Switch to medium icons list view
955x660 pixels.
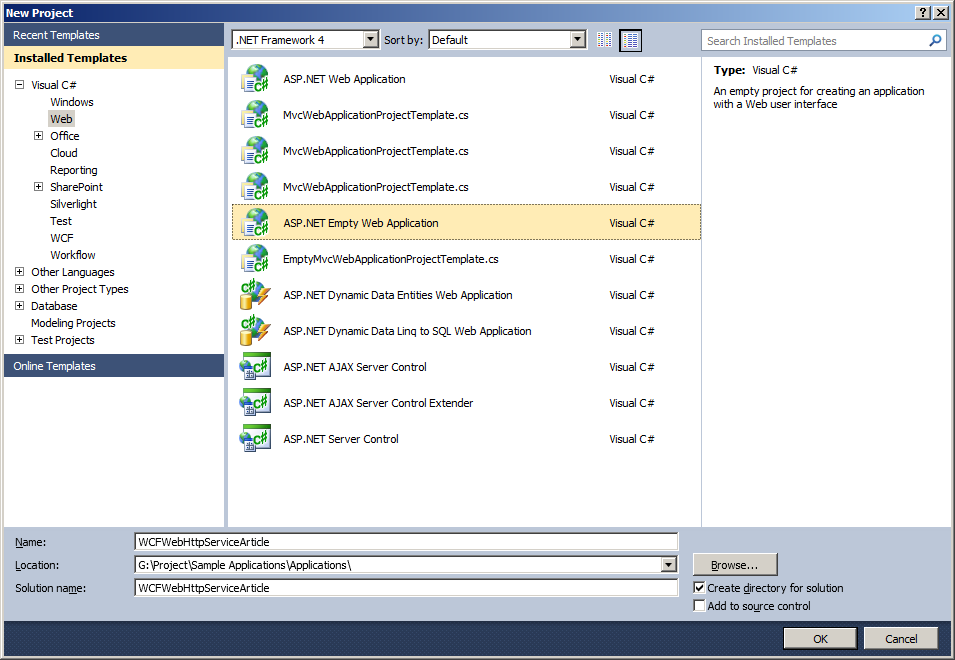pyautogui.click(x=630, y=40)
